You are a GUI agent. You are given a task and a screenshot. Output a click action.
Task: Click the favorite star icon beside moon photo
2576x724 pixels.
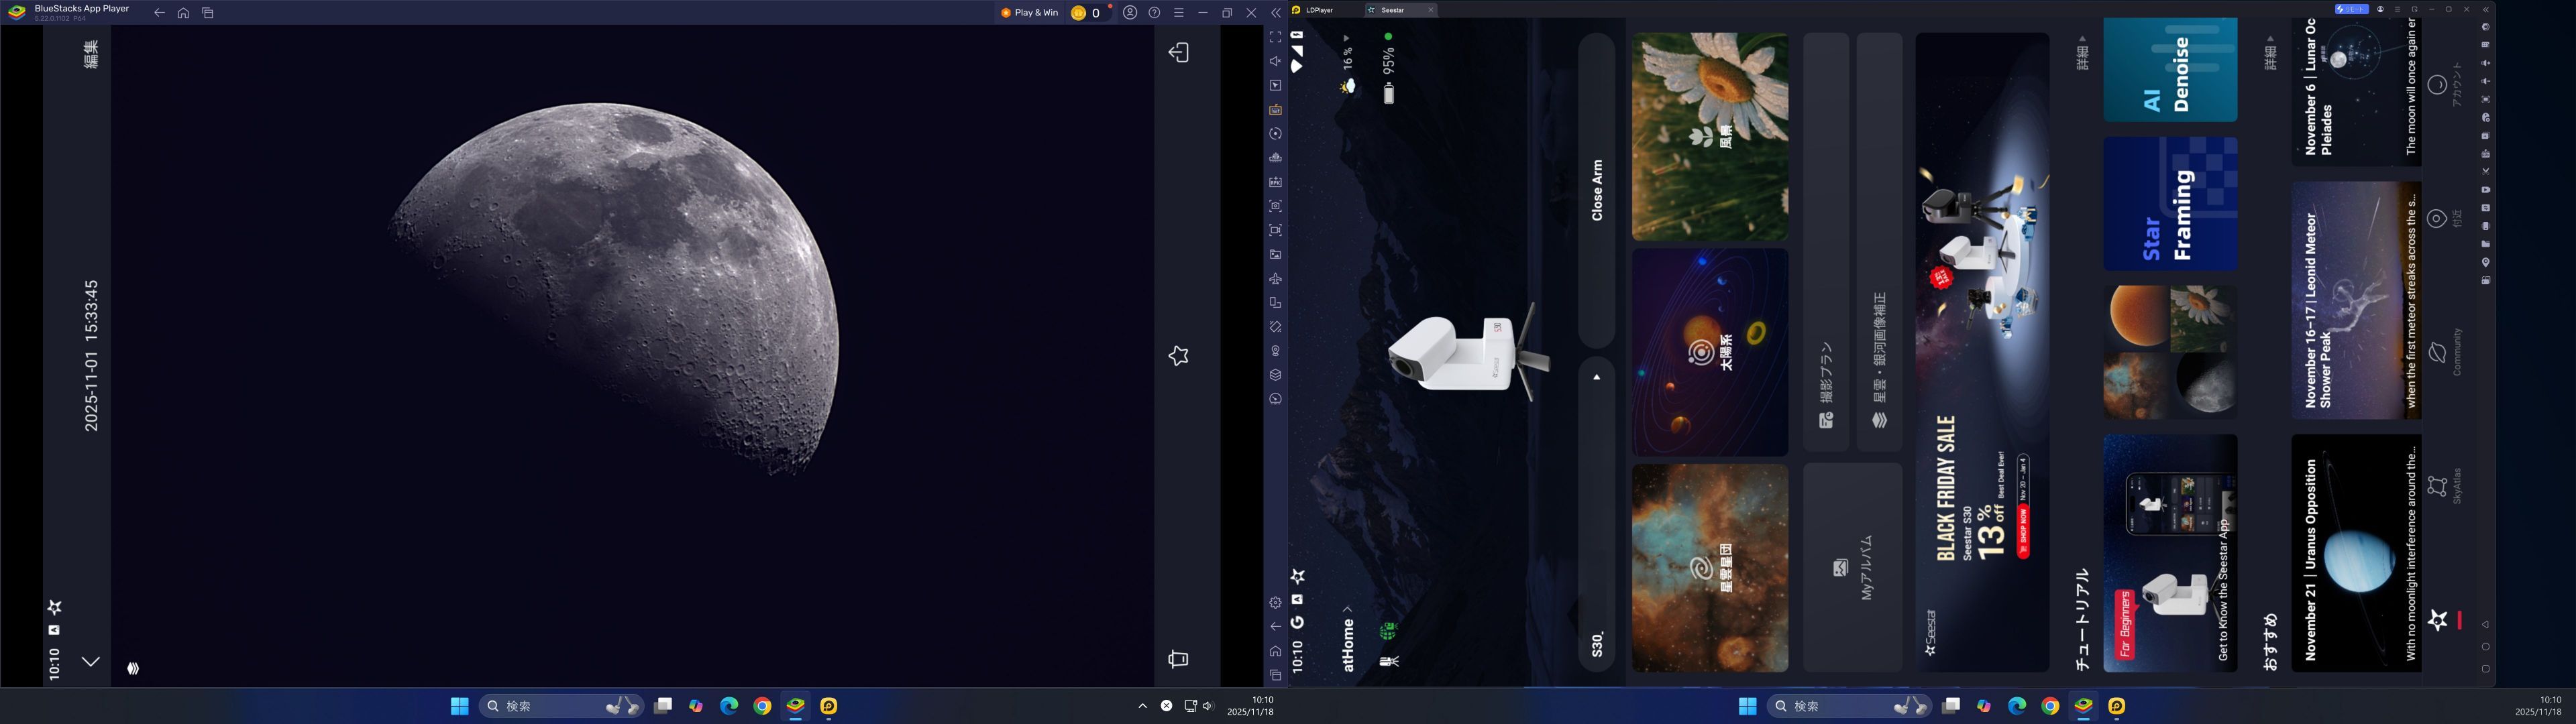(1178, 356)
